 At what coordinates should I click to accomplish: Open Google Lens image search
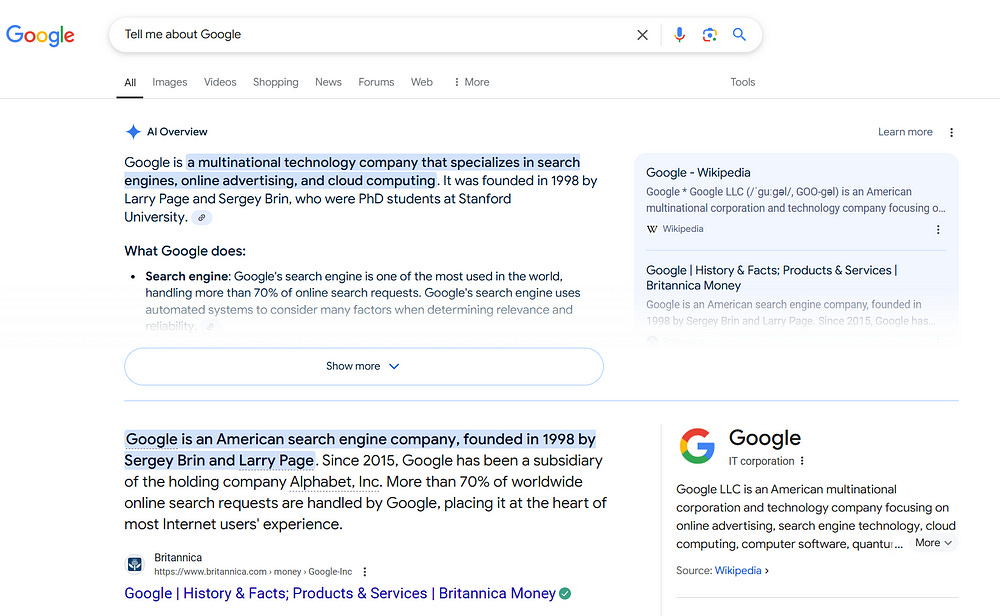coord(709,34)
